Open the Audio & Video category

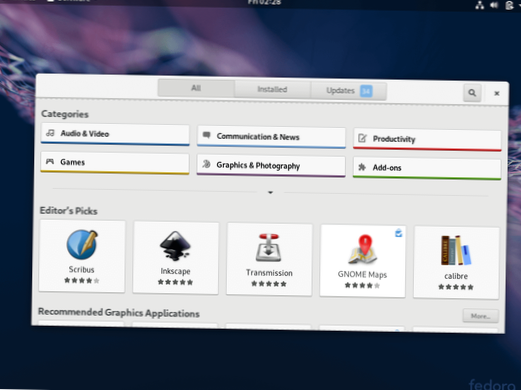[x=115, y=135]
